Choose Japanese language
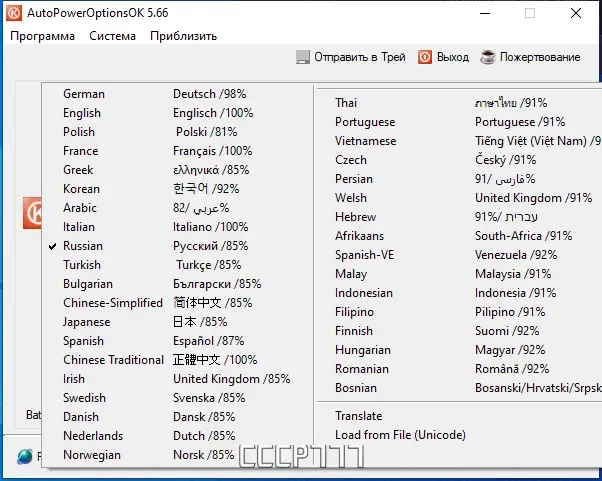602x481 pixels. pyautogui.click(x=178, y=322)
